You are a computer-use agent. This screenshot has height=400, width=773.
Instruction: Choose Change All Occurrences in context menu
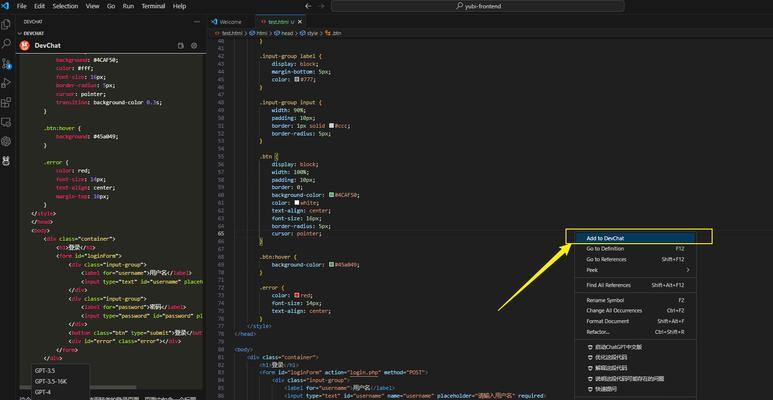(x=635, y=311)
